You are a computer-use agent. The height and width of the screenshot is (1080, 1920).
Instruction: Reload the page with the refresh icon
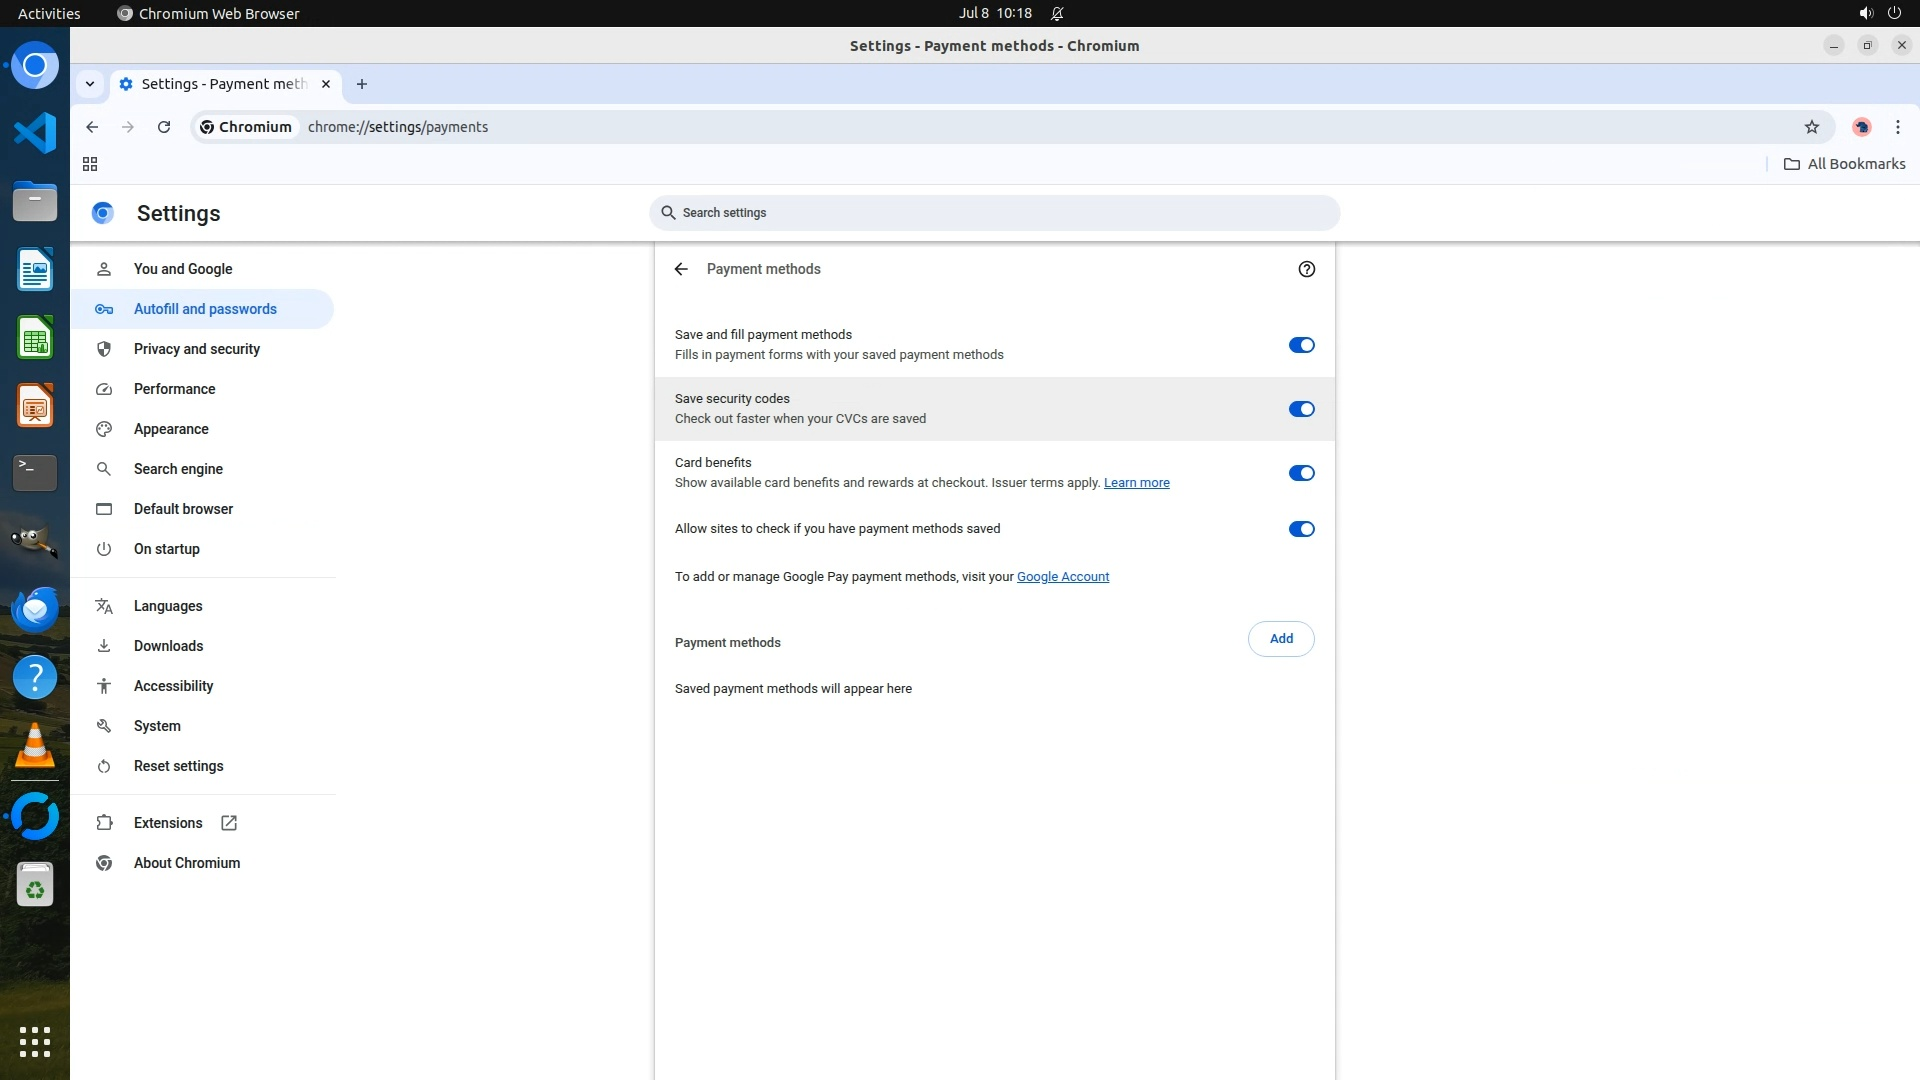164,127
